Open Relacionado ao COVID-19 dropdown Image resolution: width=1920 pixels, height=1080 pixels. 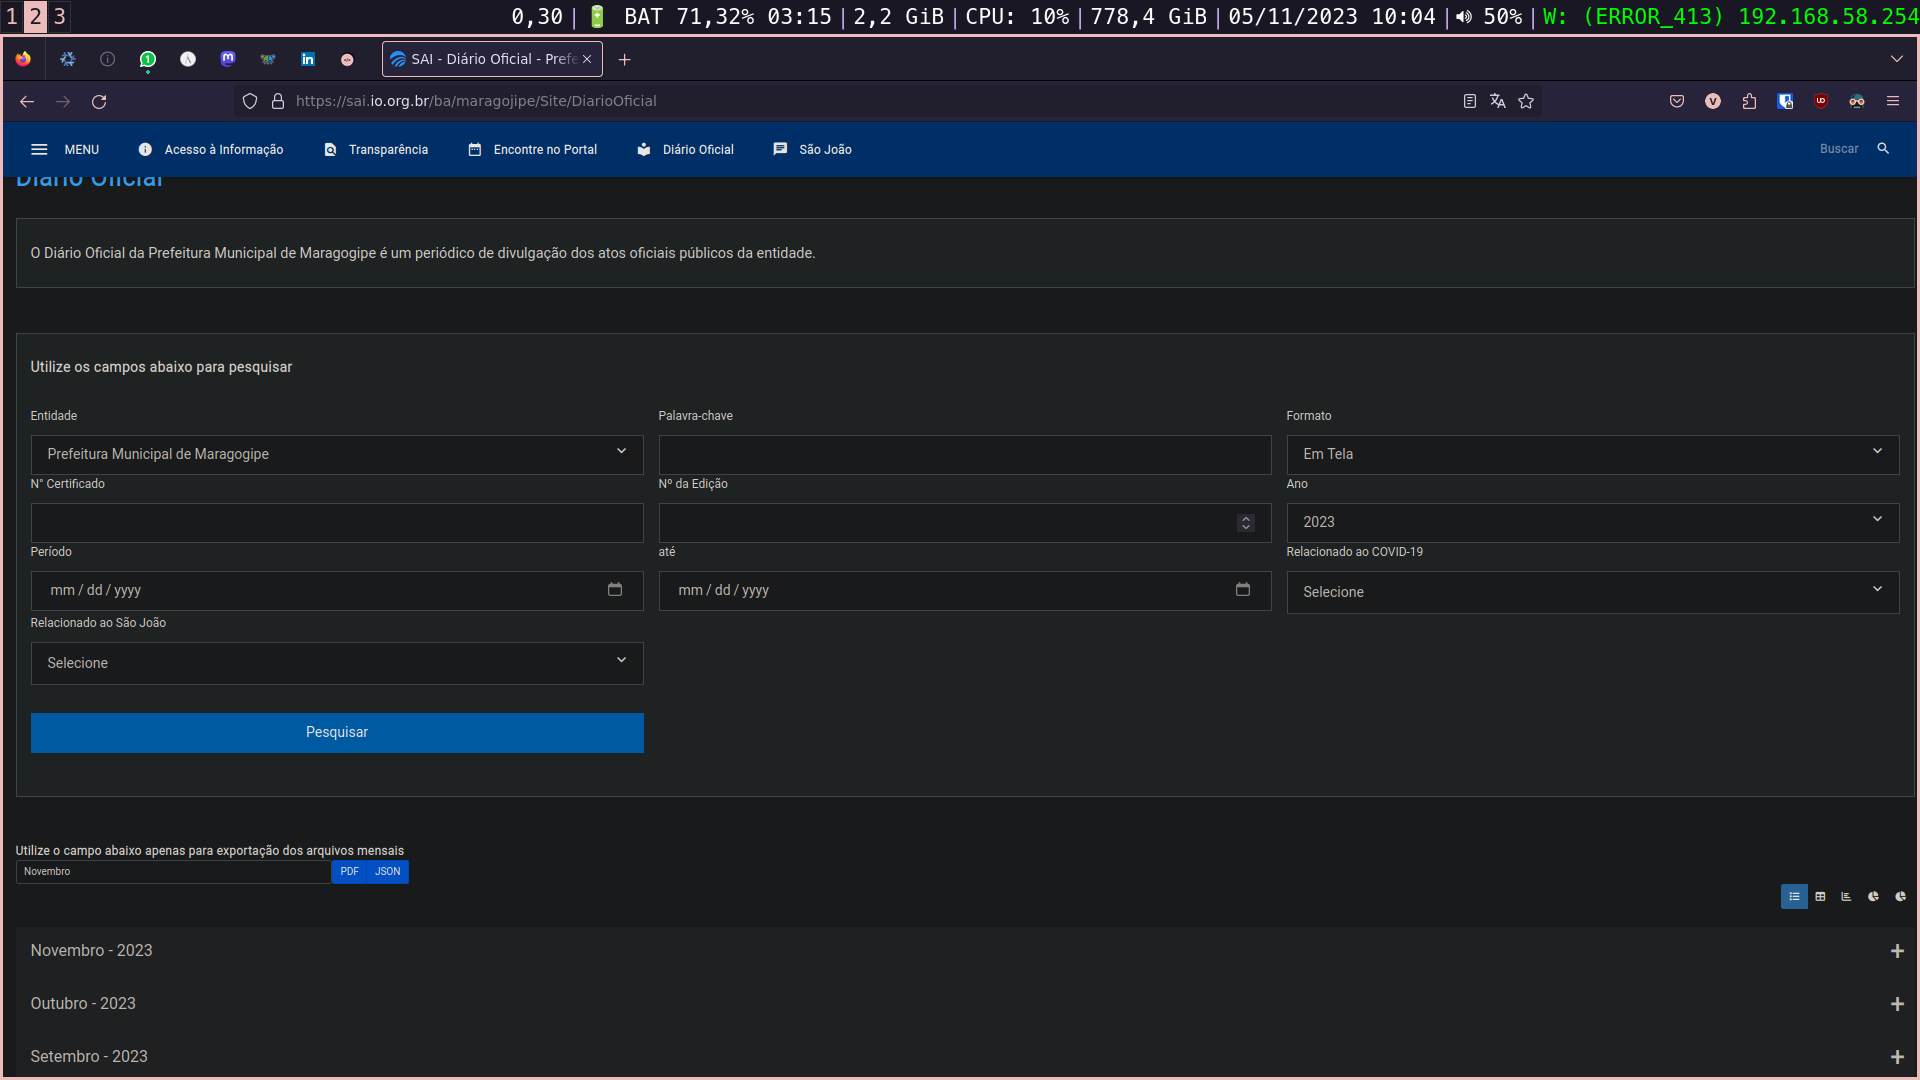1593,592
